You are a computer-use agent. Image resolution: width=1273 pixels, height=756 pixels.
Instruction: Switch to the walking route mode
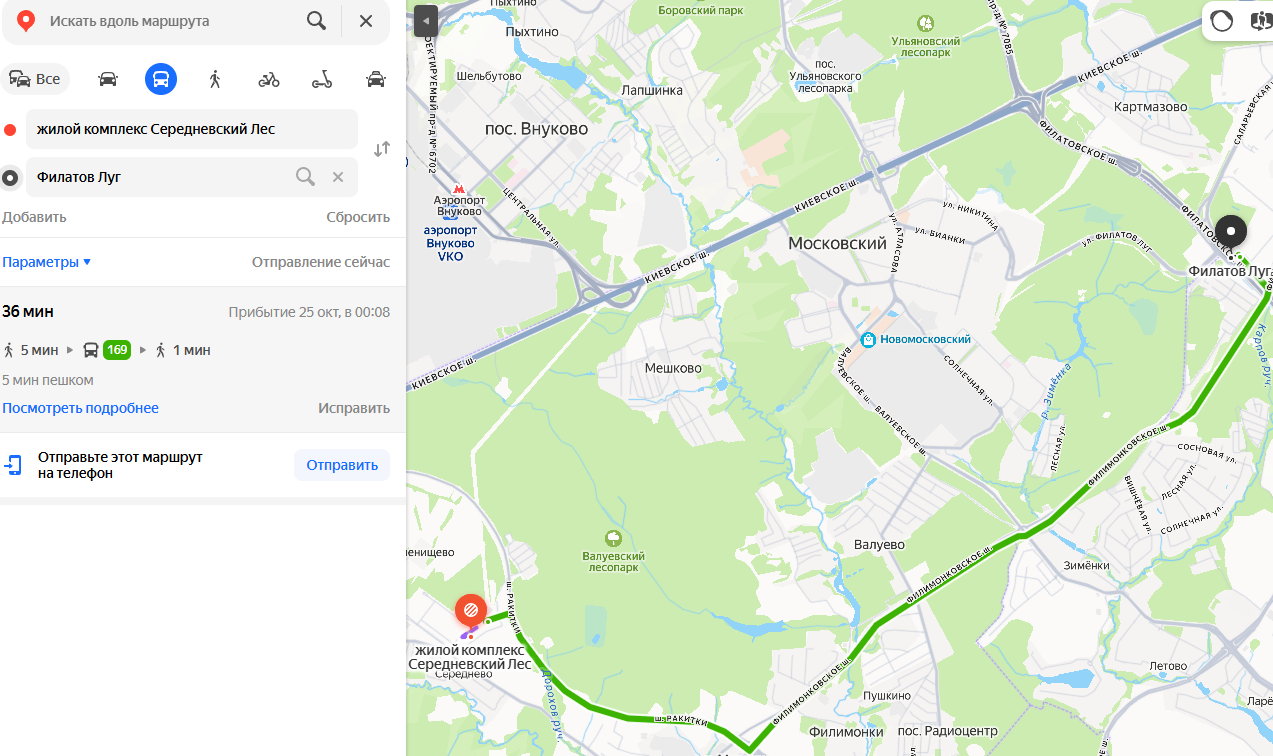point(215,79)
